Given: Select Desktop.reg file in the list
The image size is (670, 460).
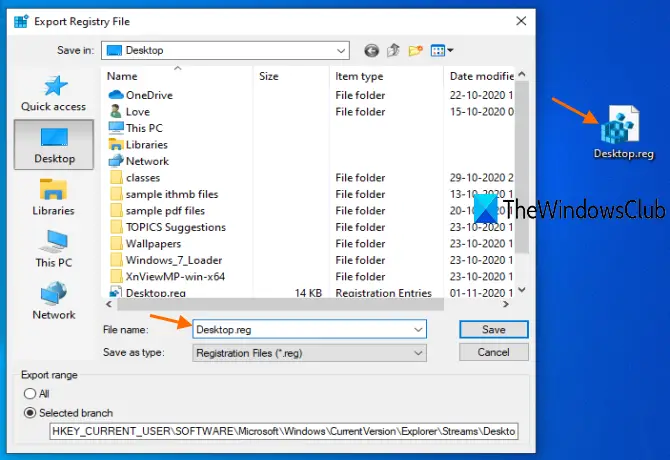Looking at the screenshot, I should [x=147, y=293].
